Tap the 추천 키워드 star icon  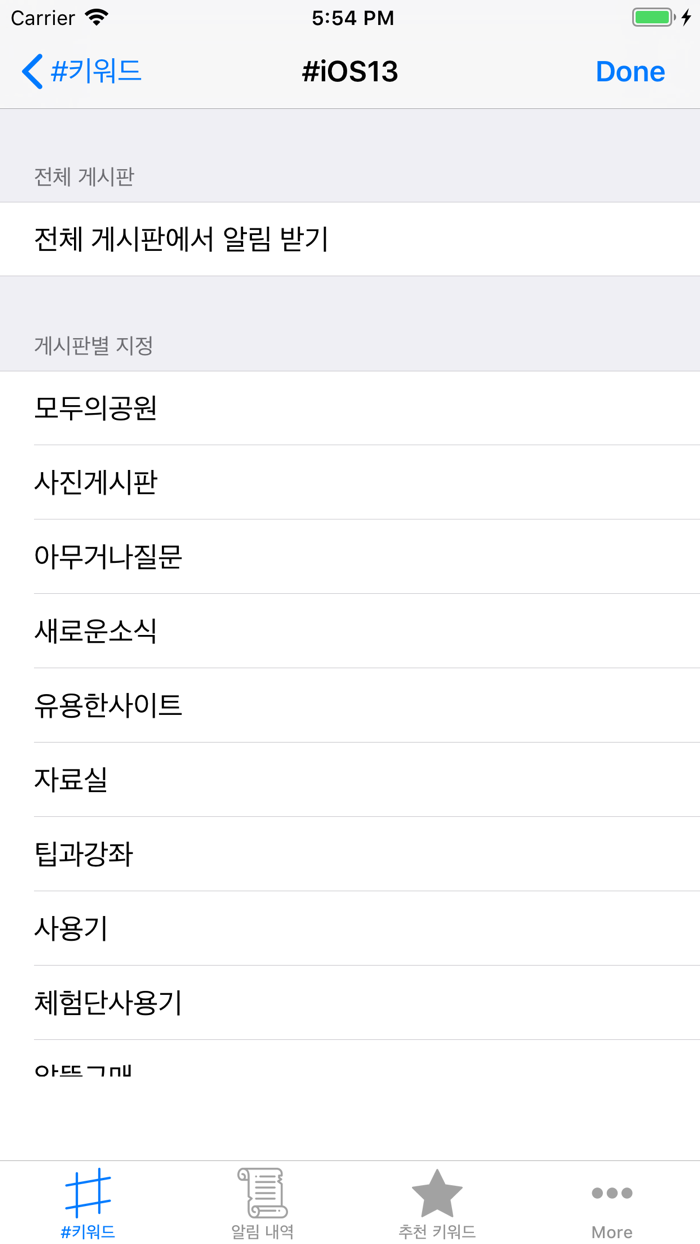[437, 1192]
